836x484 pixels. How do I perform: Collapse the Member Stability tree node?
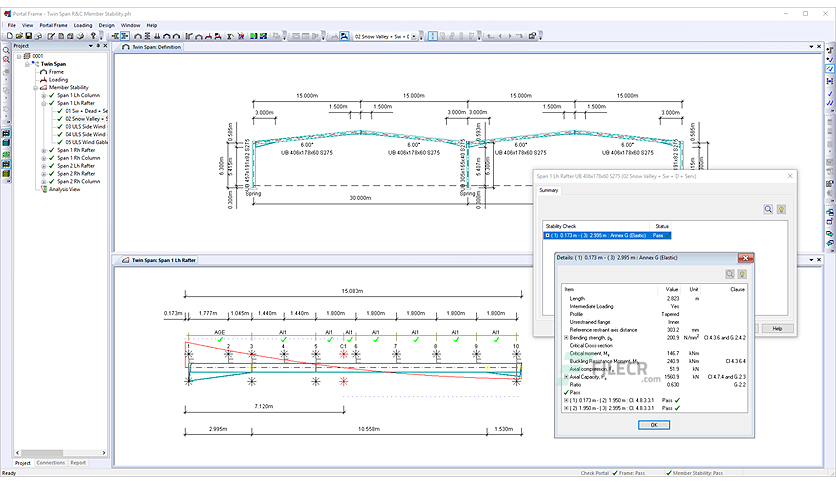click(x=36, y=87)
